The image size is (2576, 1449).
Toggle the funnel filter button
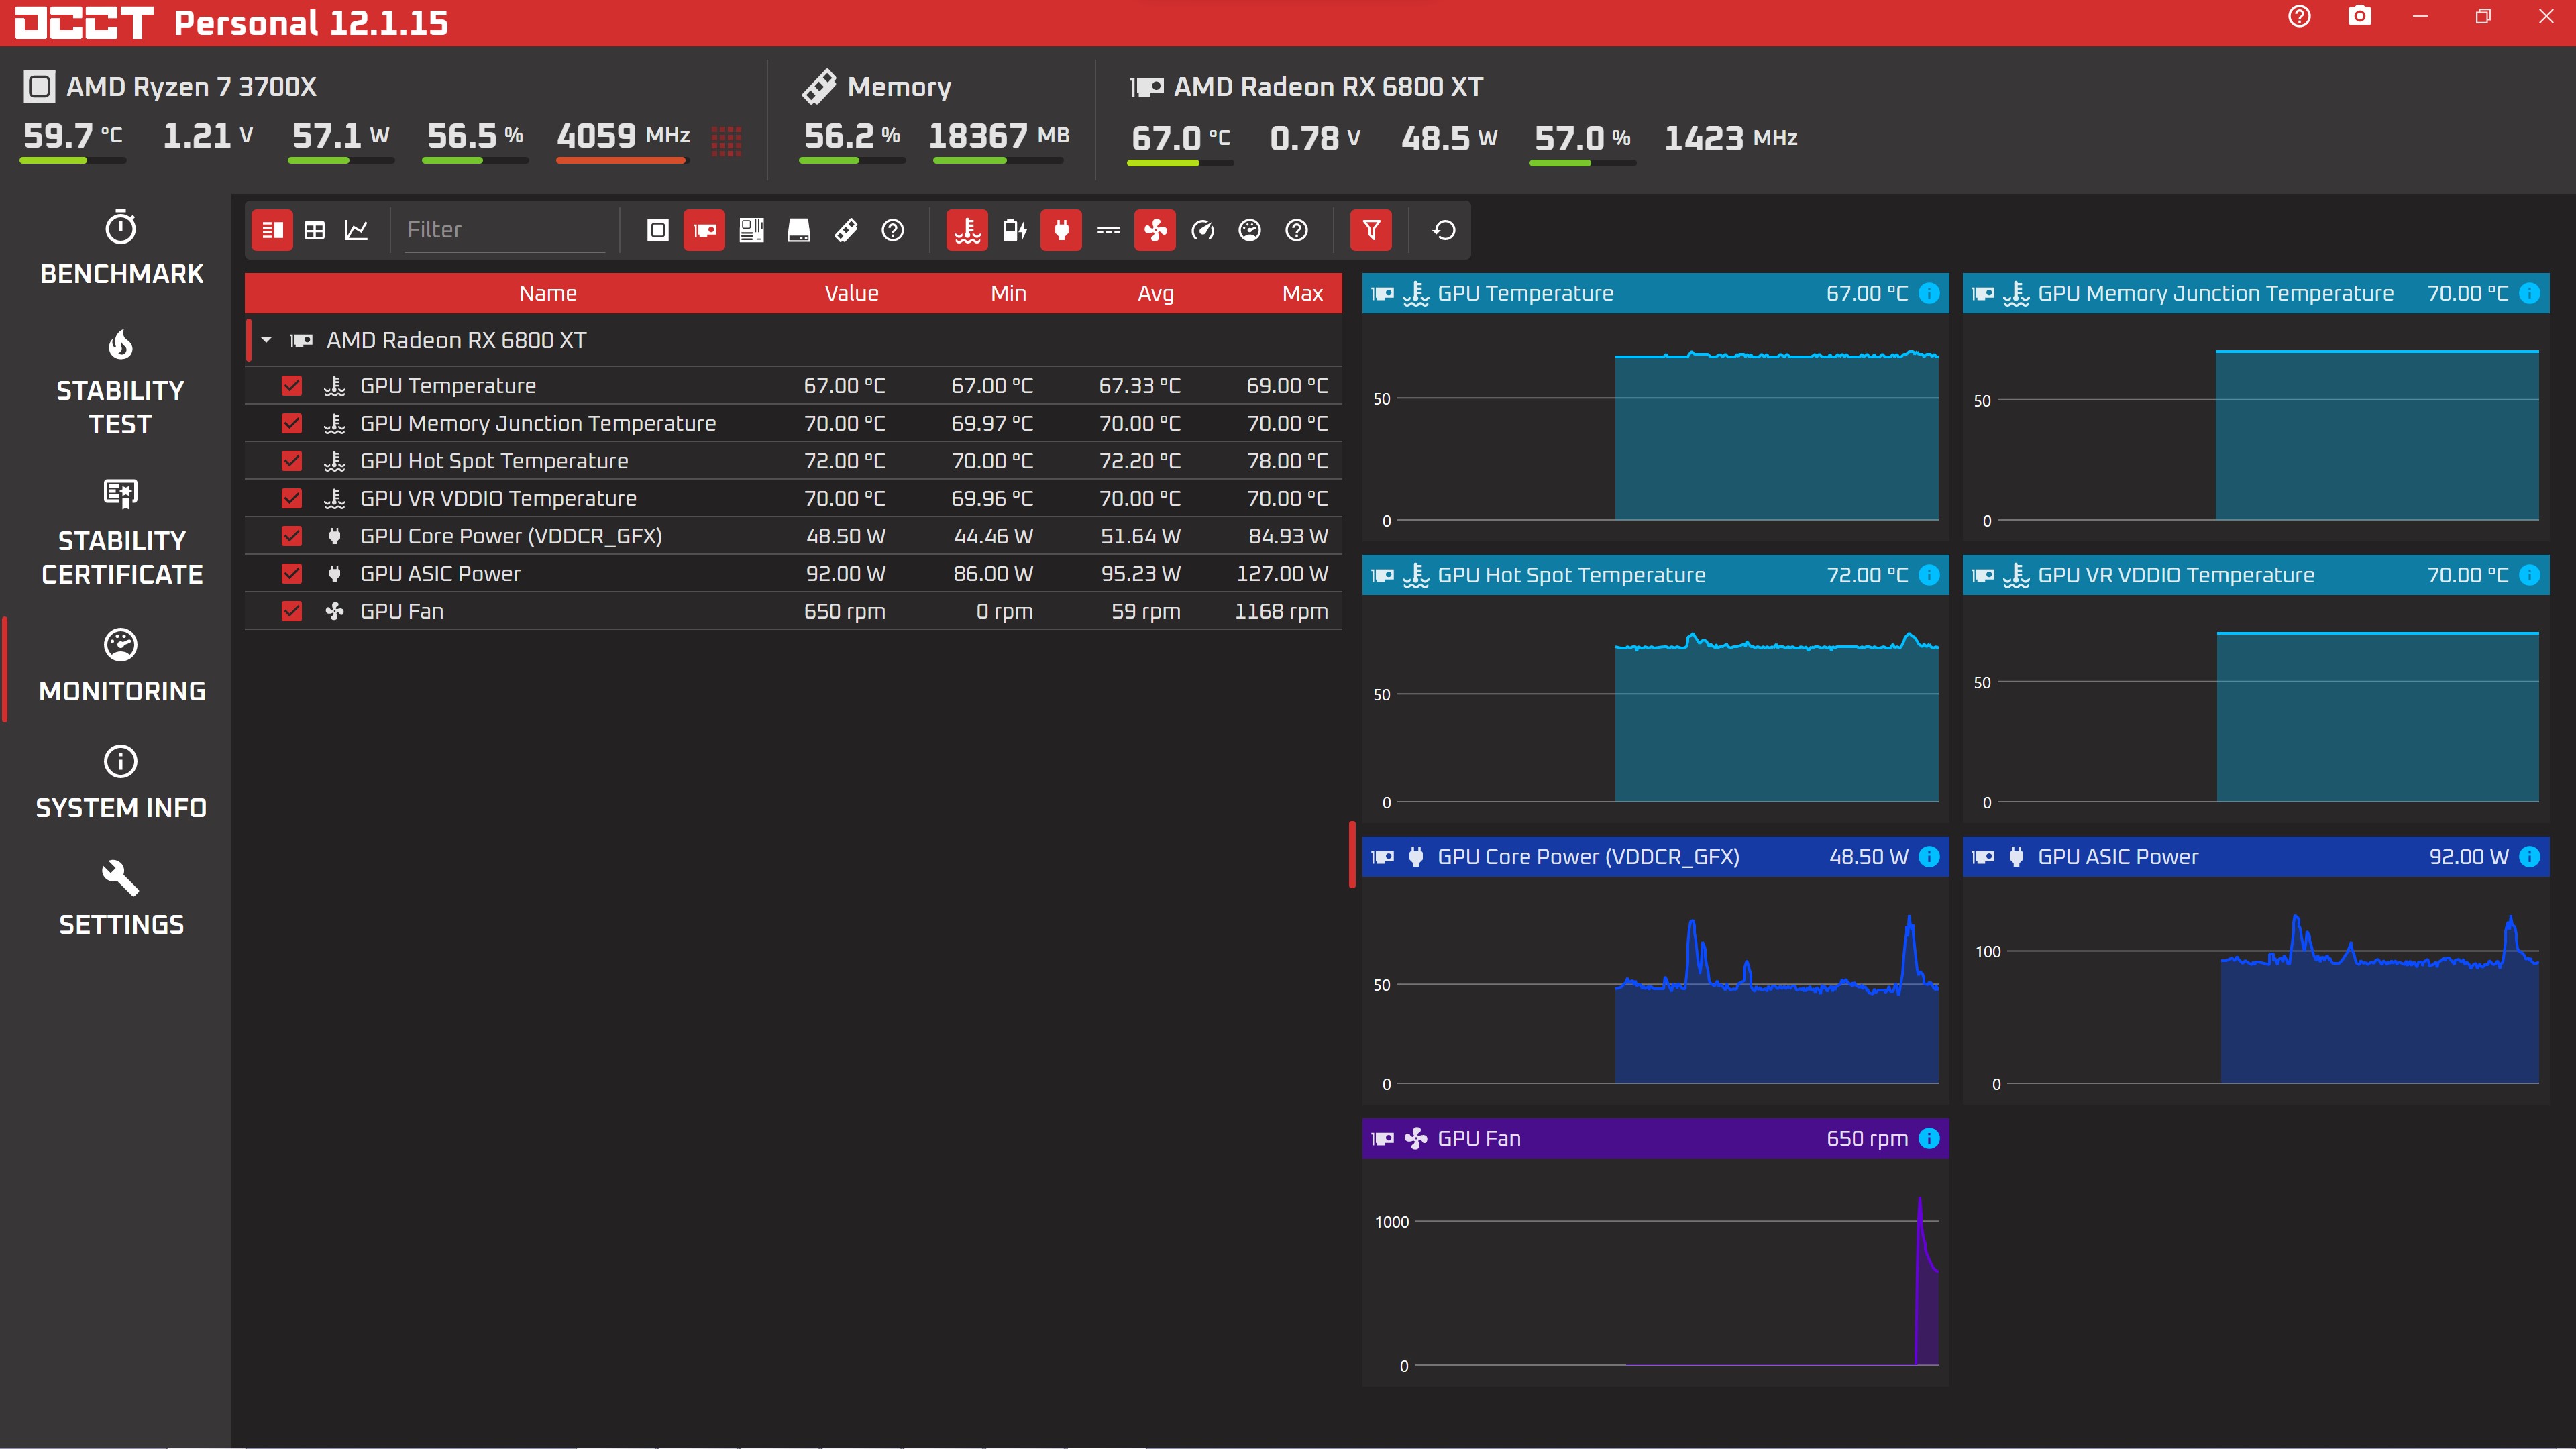1371,230
